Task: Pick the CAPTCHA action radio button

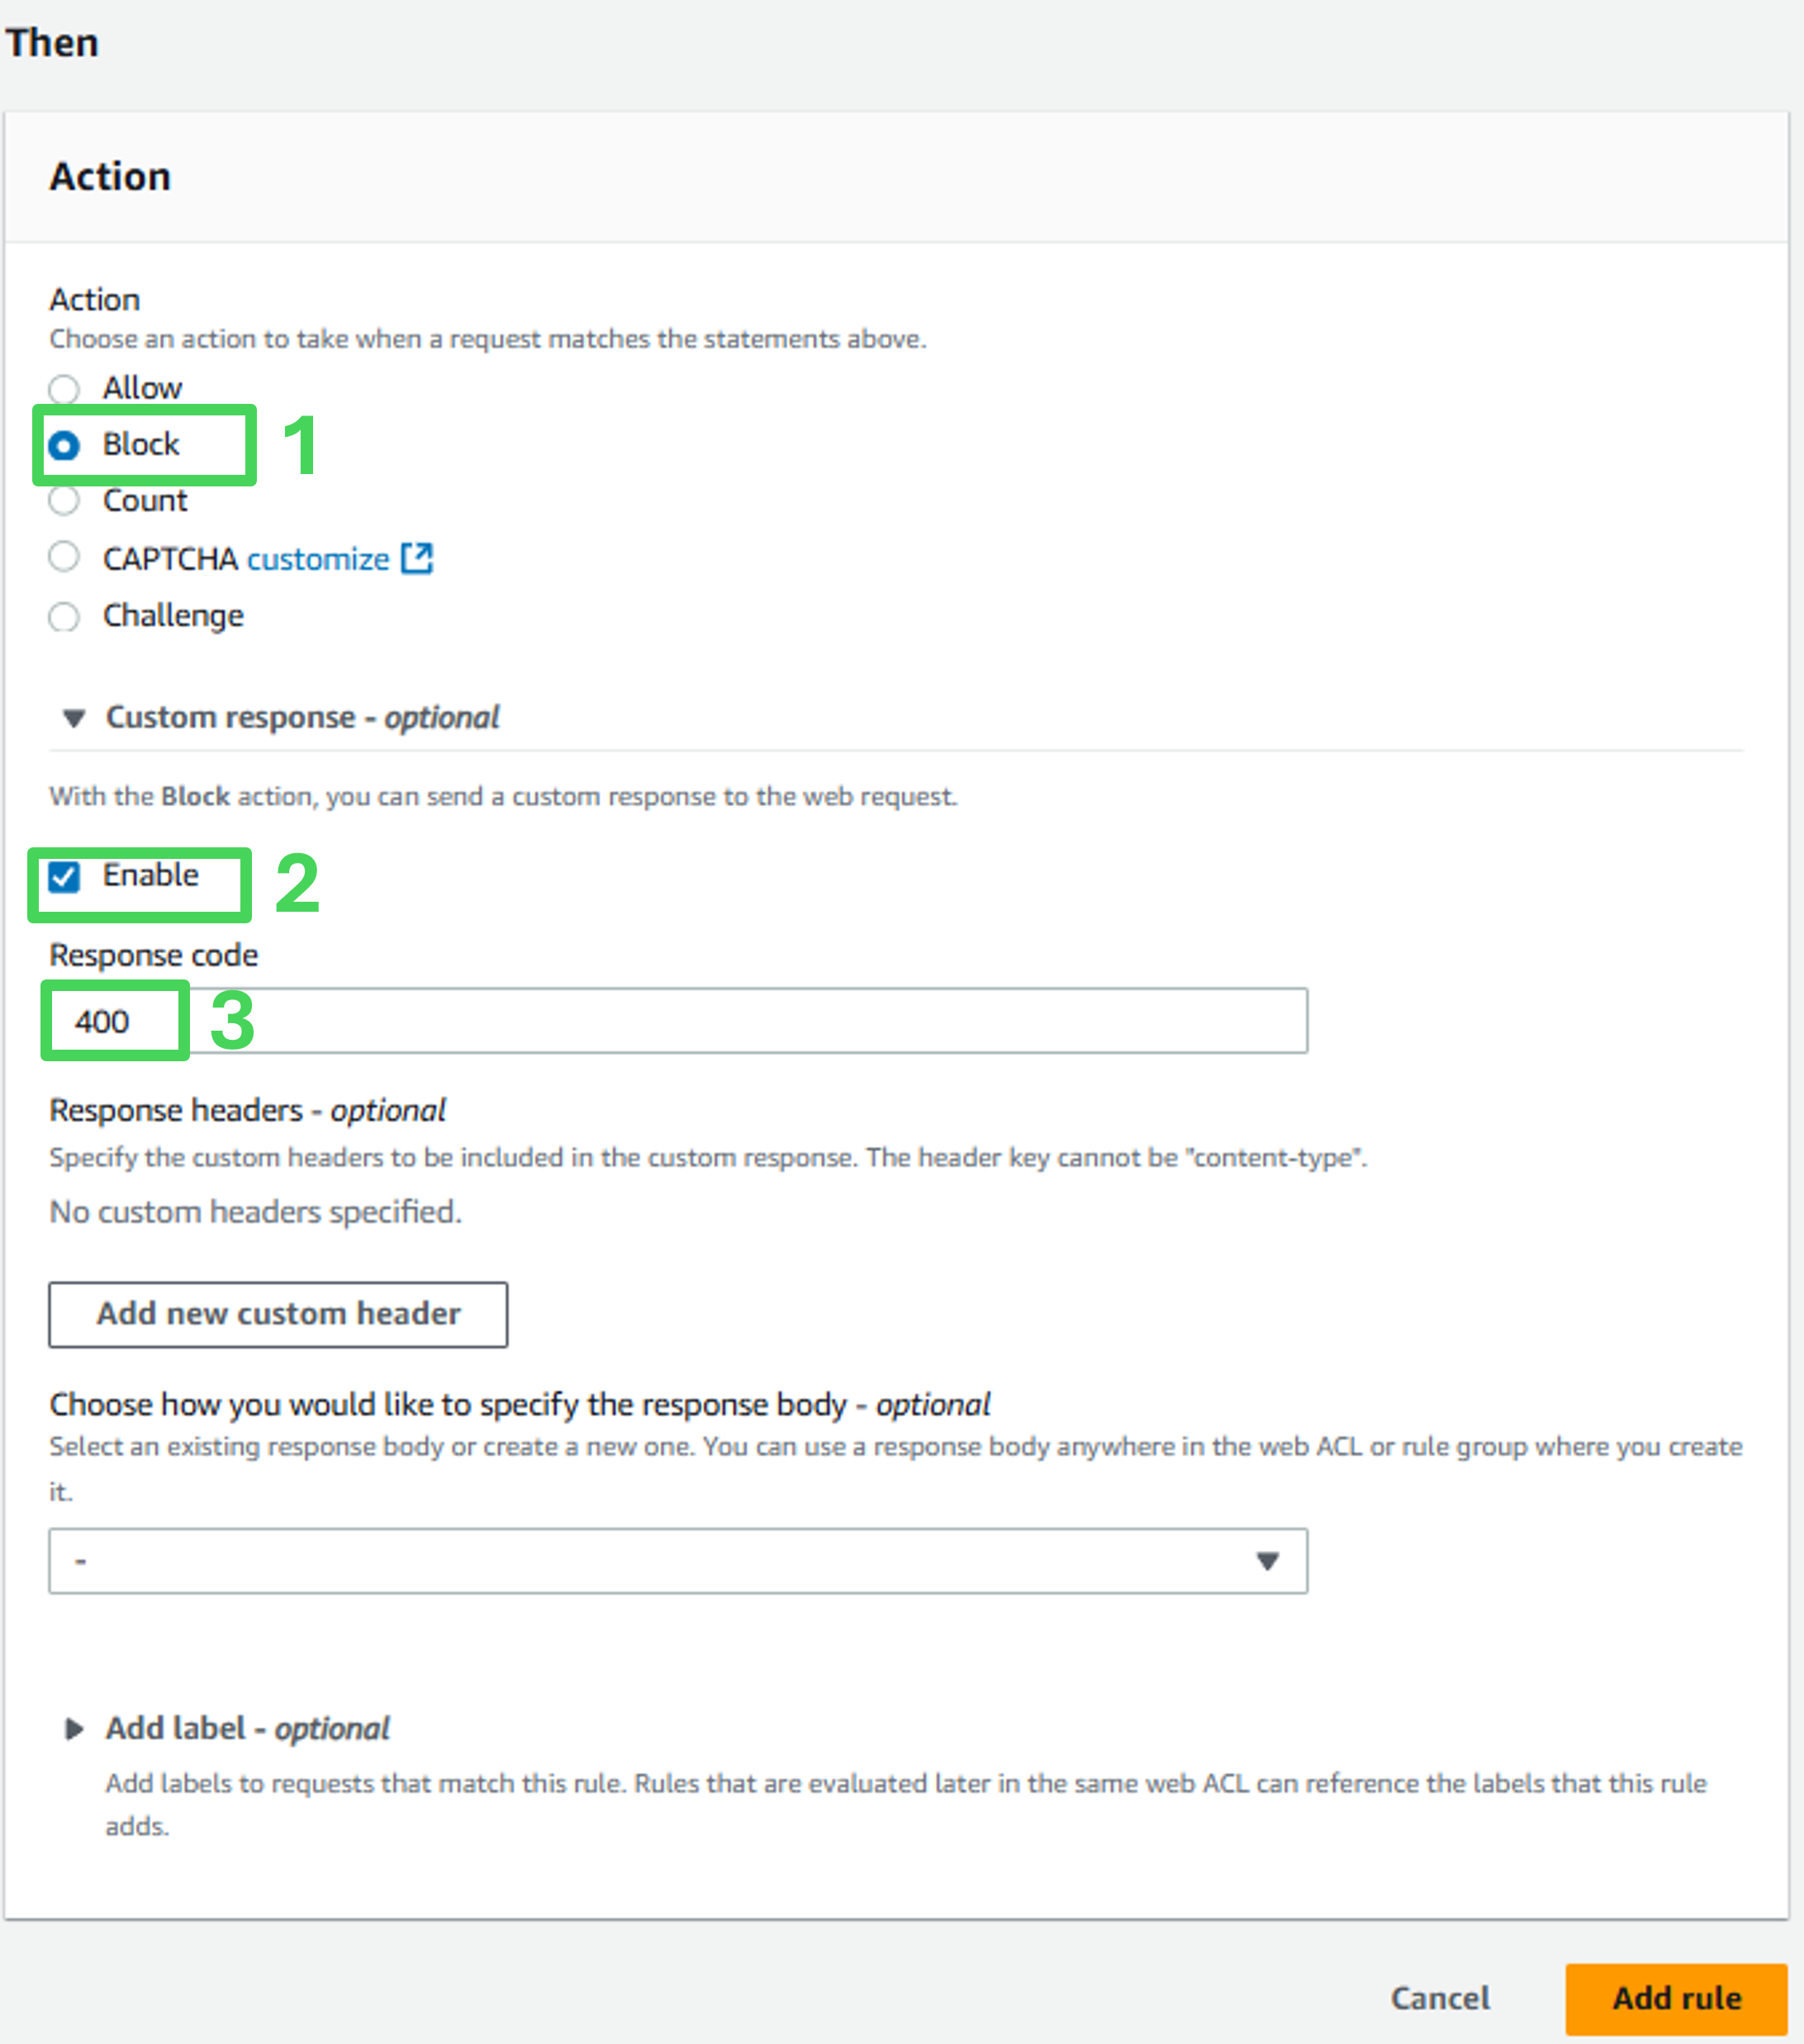Action: coord(64,557)
